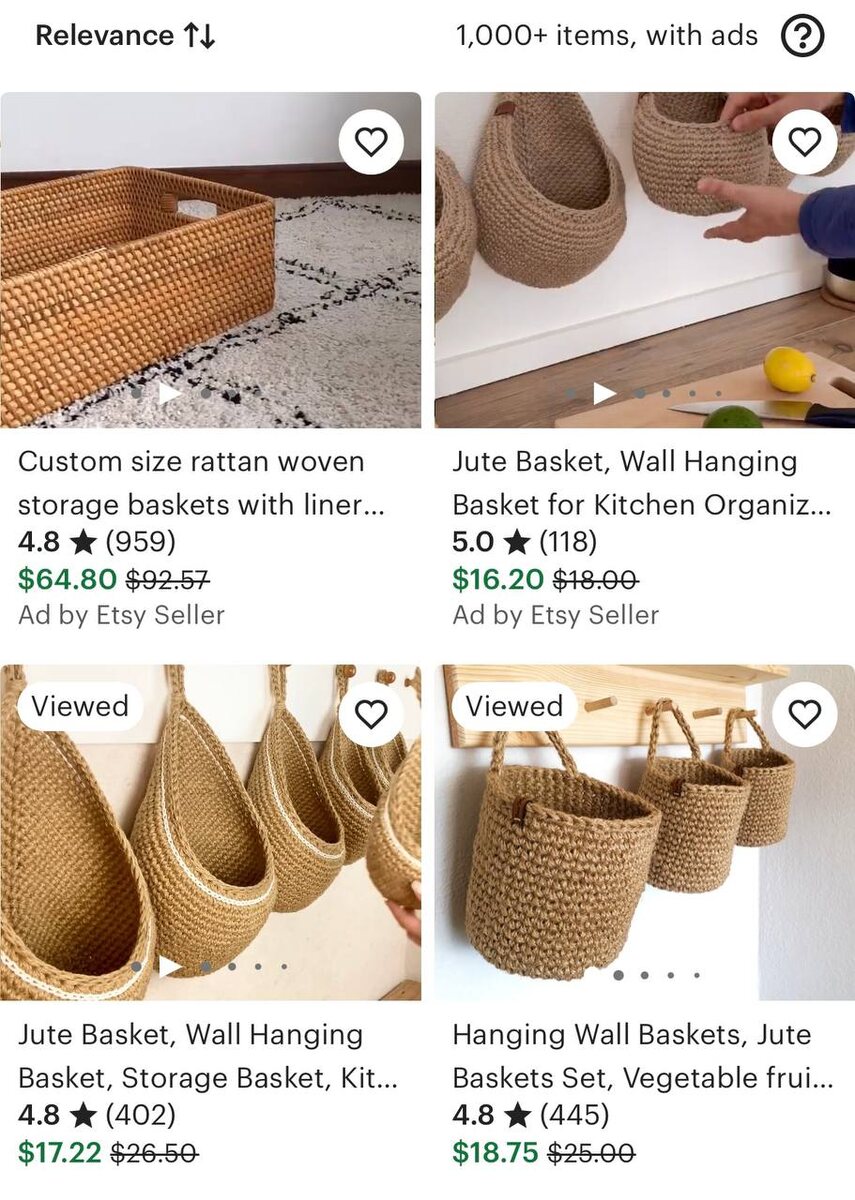Open the Custom size rattan woven baskets title
This screenshot has height=1200, width=855.
(x=201, y=483)
